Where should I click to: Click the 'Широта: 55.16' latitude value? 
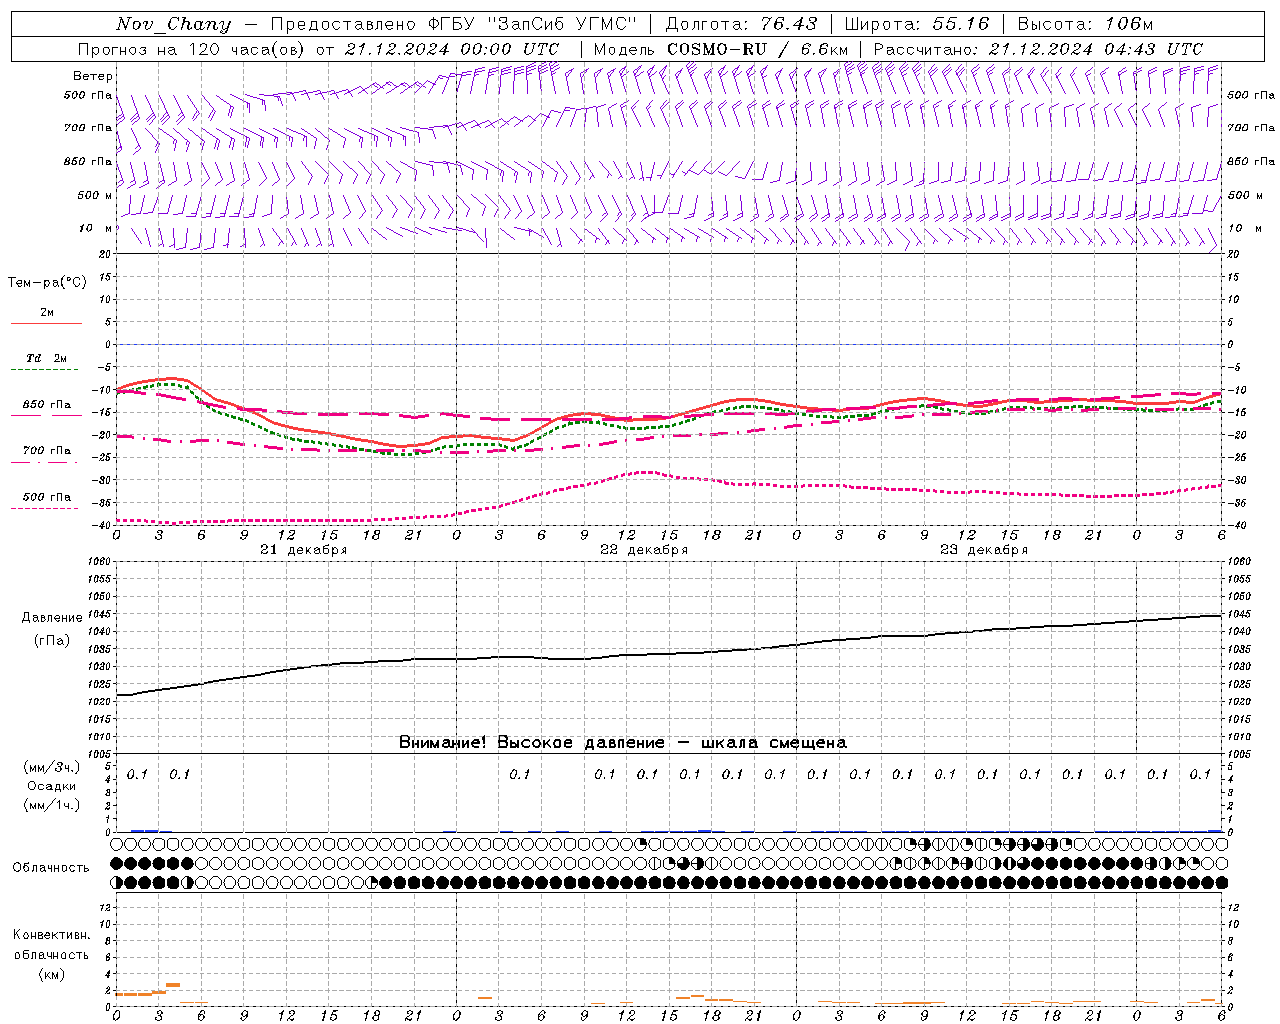917,24
